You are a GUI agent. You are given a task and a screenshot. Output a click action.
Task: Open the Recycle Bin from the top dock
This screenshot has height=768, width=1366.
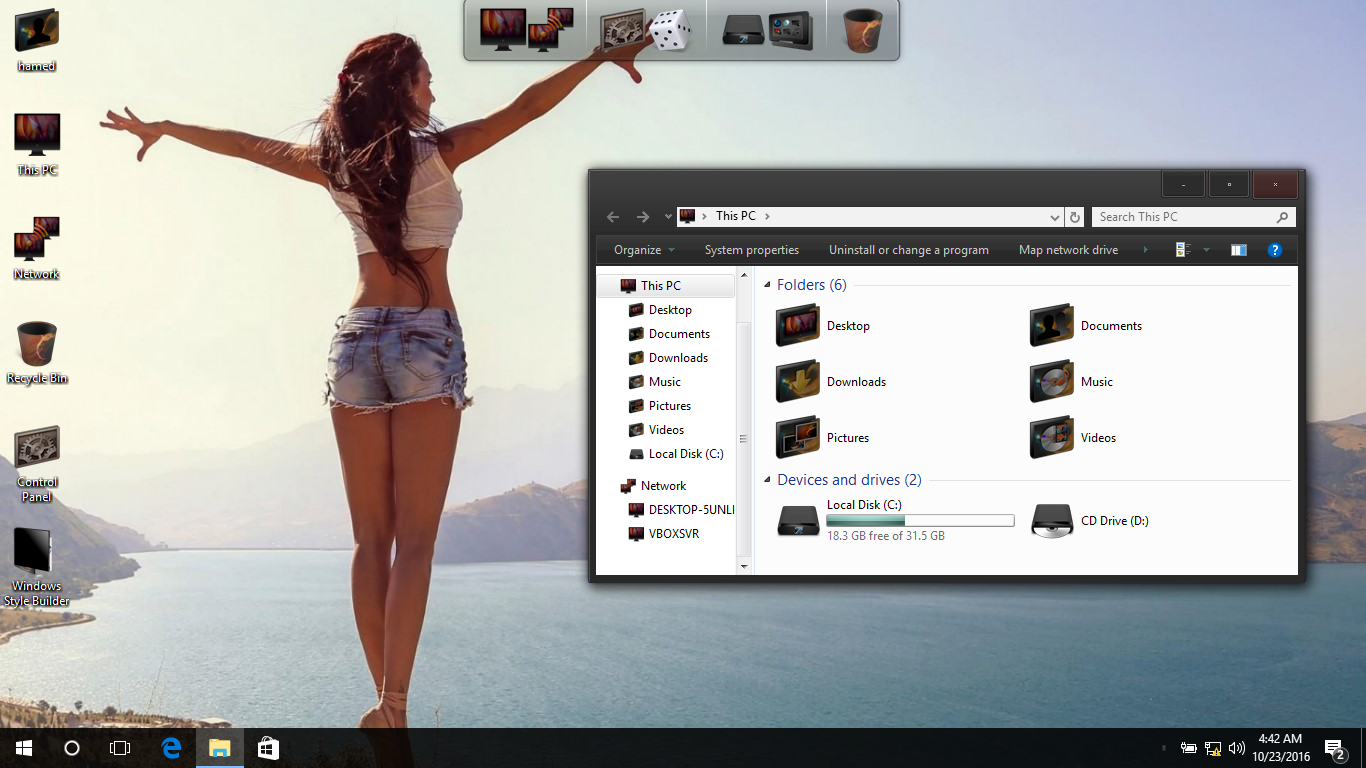pos(862,30)
